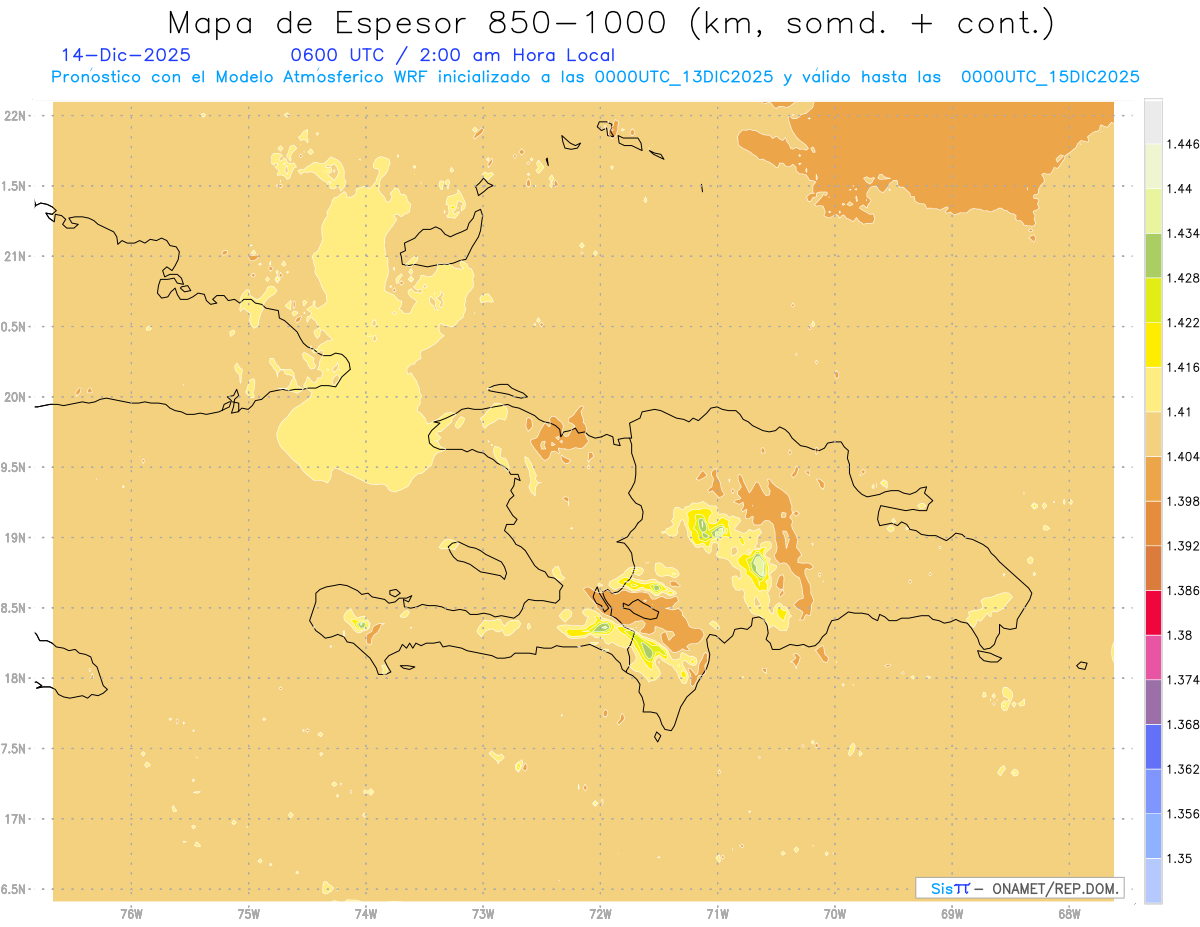This screenshot has width=1200, height=927.
Task: Click the tan legend band between 1.404 and 1.41
Action: tap(1153, 434)
